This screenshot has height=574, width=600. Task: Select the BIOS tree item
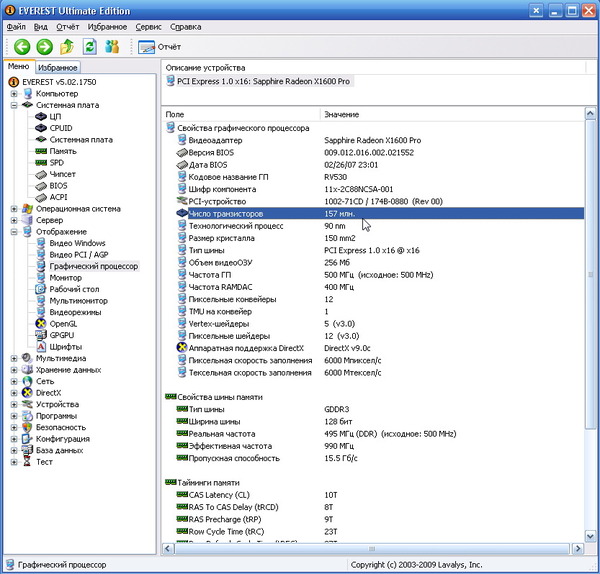tap(58, 186)
